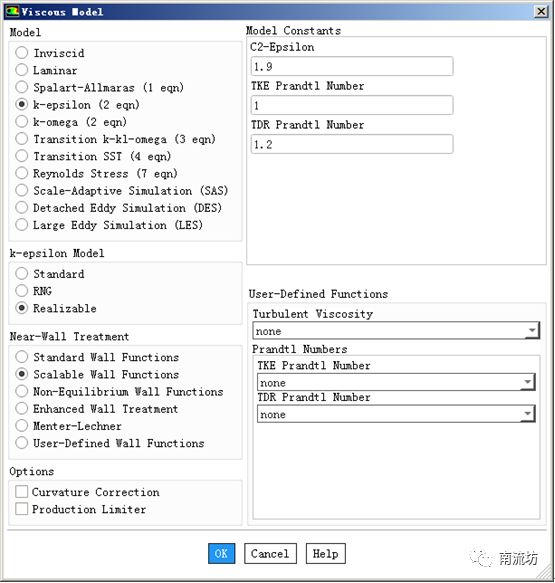Image resolution: width=555 pixels, height=583 pixels.
Task: Choose Menter-Lechner near-wall treatment
Action: coord(22,426)
